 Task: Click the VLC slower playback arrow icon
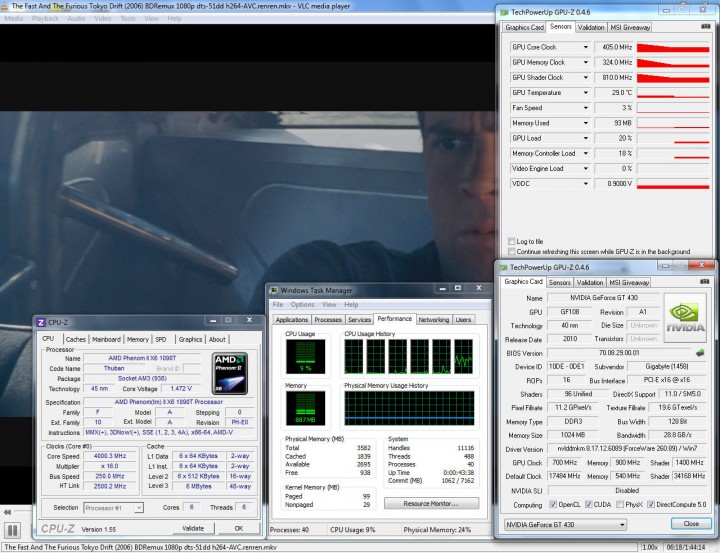(x=7, y=512)
